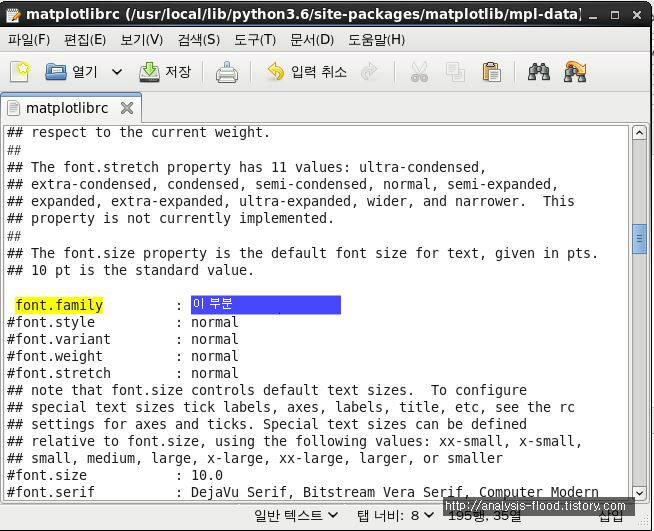Minimize the matplotlibrc editor window
Screen dimensions: 654x531
[x=593, y=15]
